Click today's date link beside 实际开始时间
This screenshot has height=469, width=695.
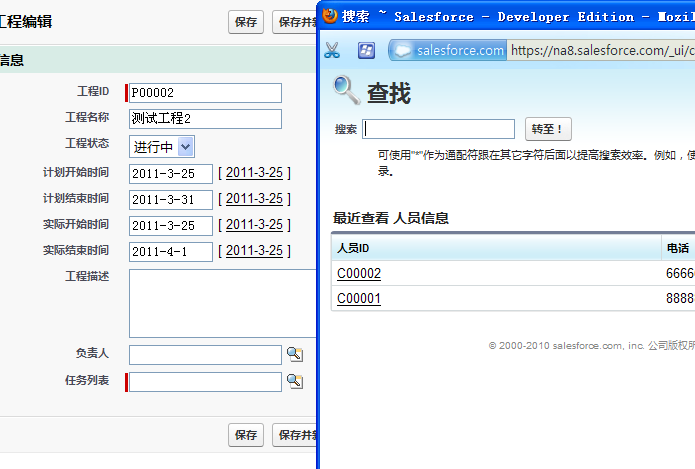(x=254, y=225)
